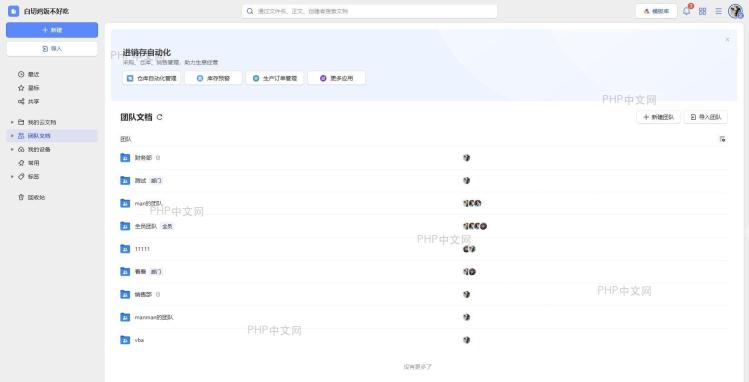This screenshot has height=382, width=749.
Task: Click the list filter icon at header right
Action: pyautogui.click(x=722, y=139)
